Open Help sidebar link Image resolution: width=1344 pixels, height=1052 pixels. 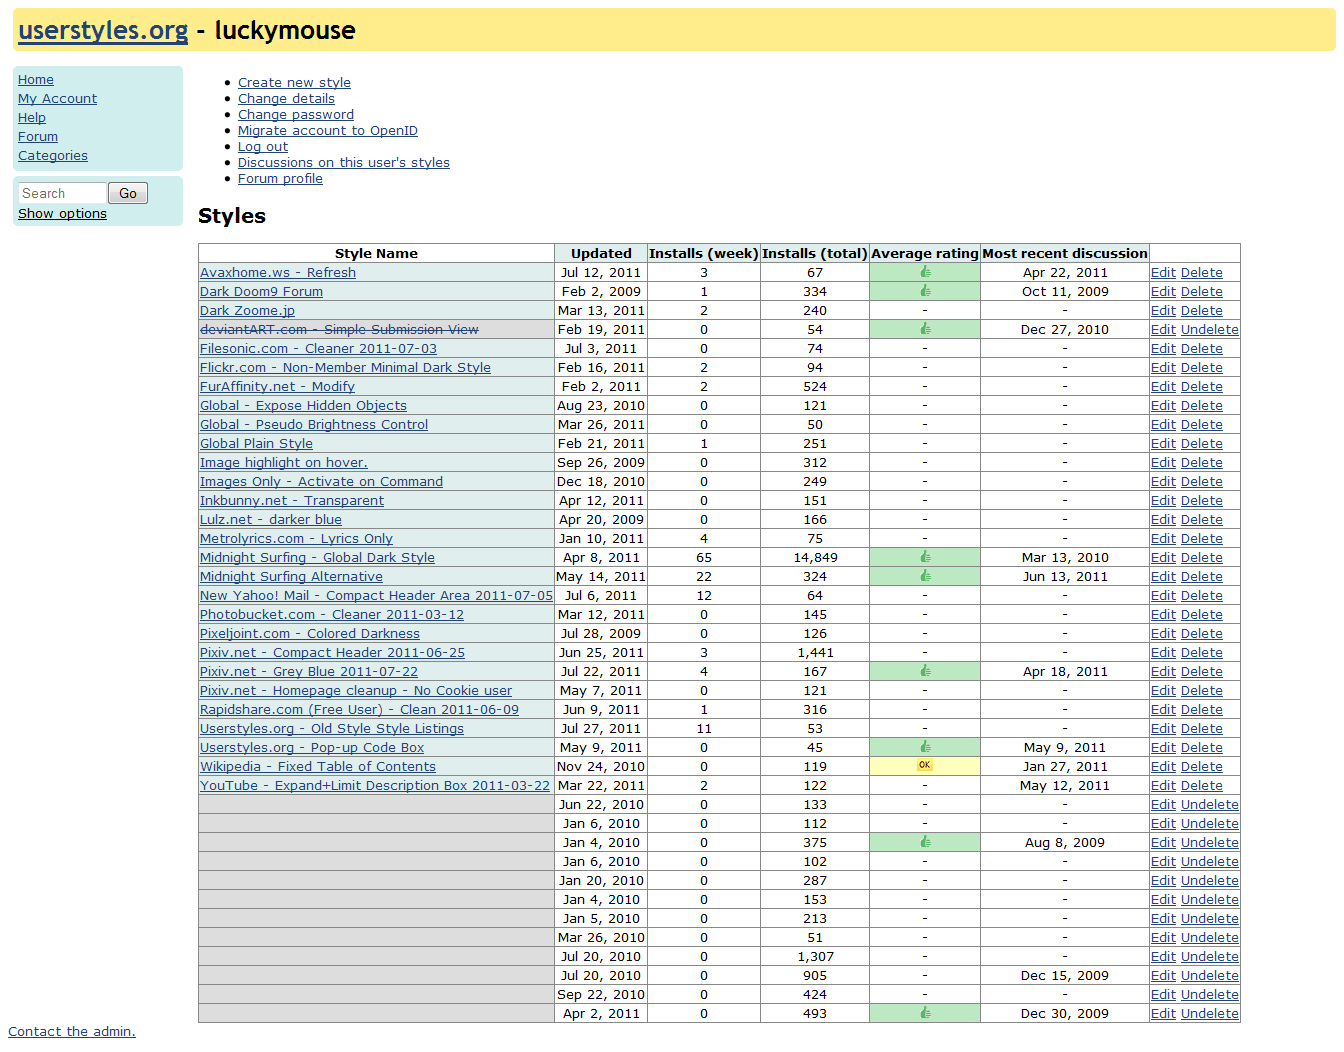click(x=32, y=118)
